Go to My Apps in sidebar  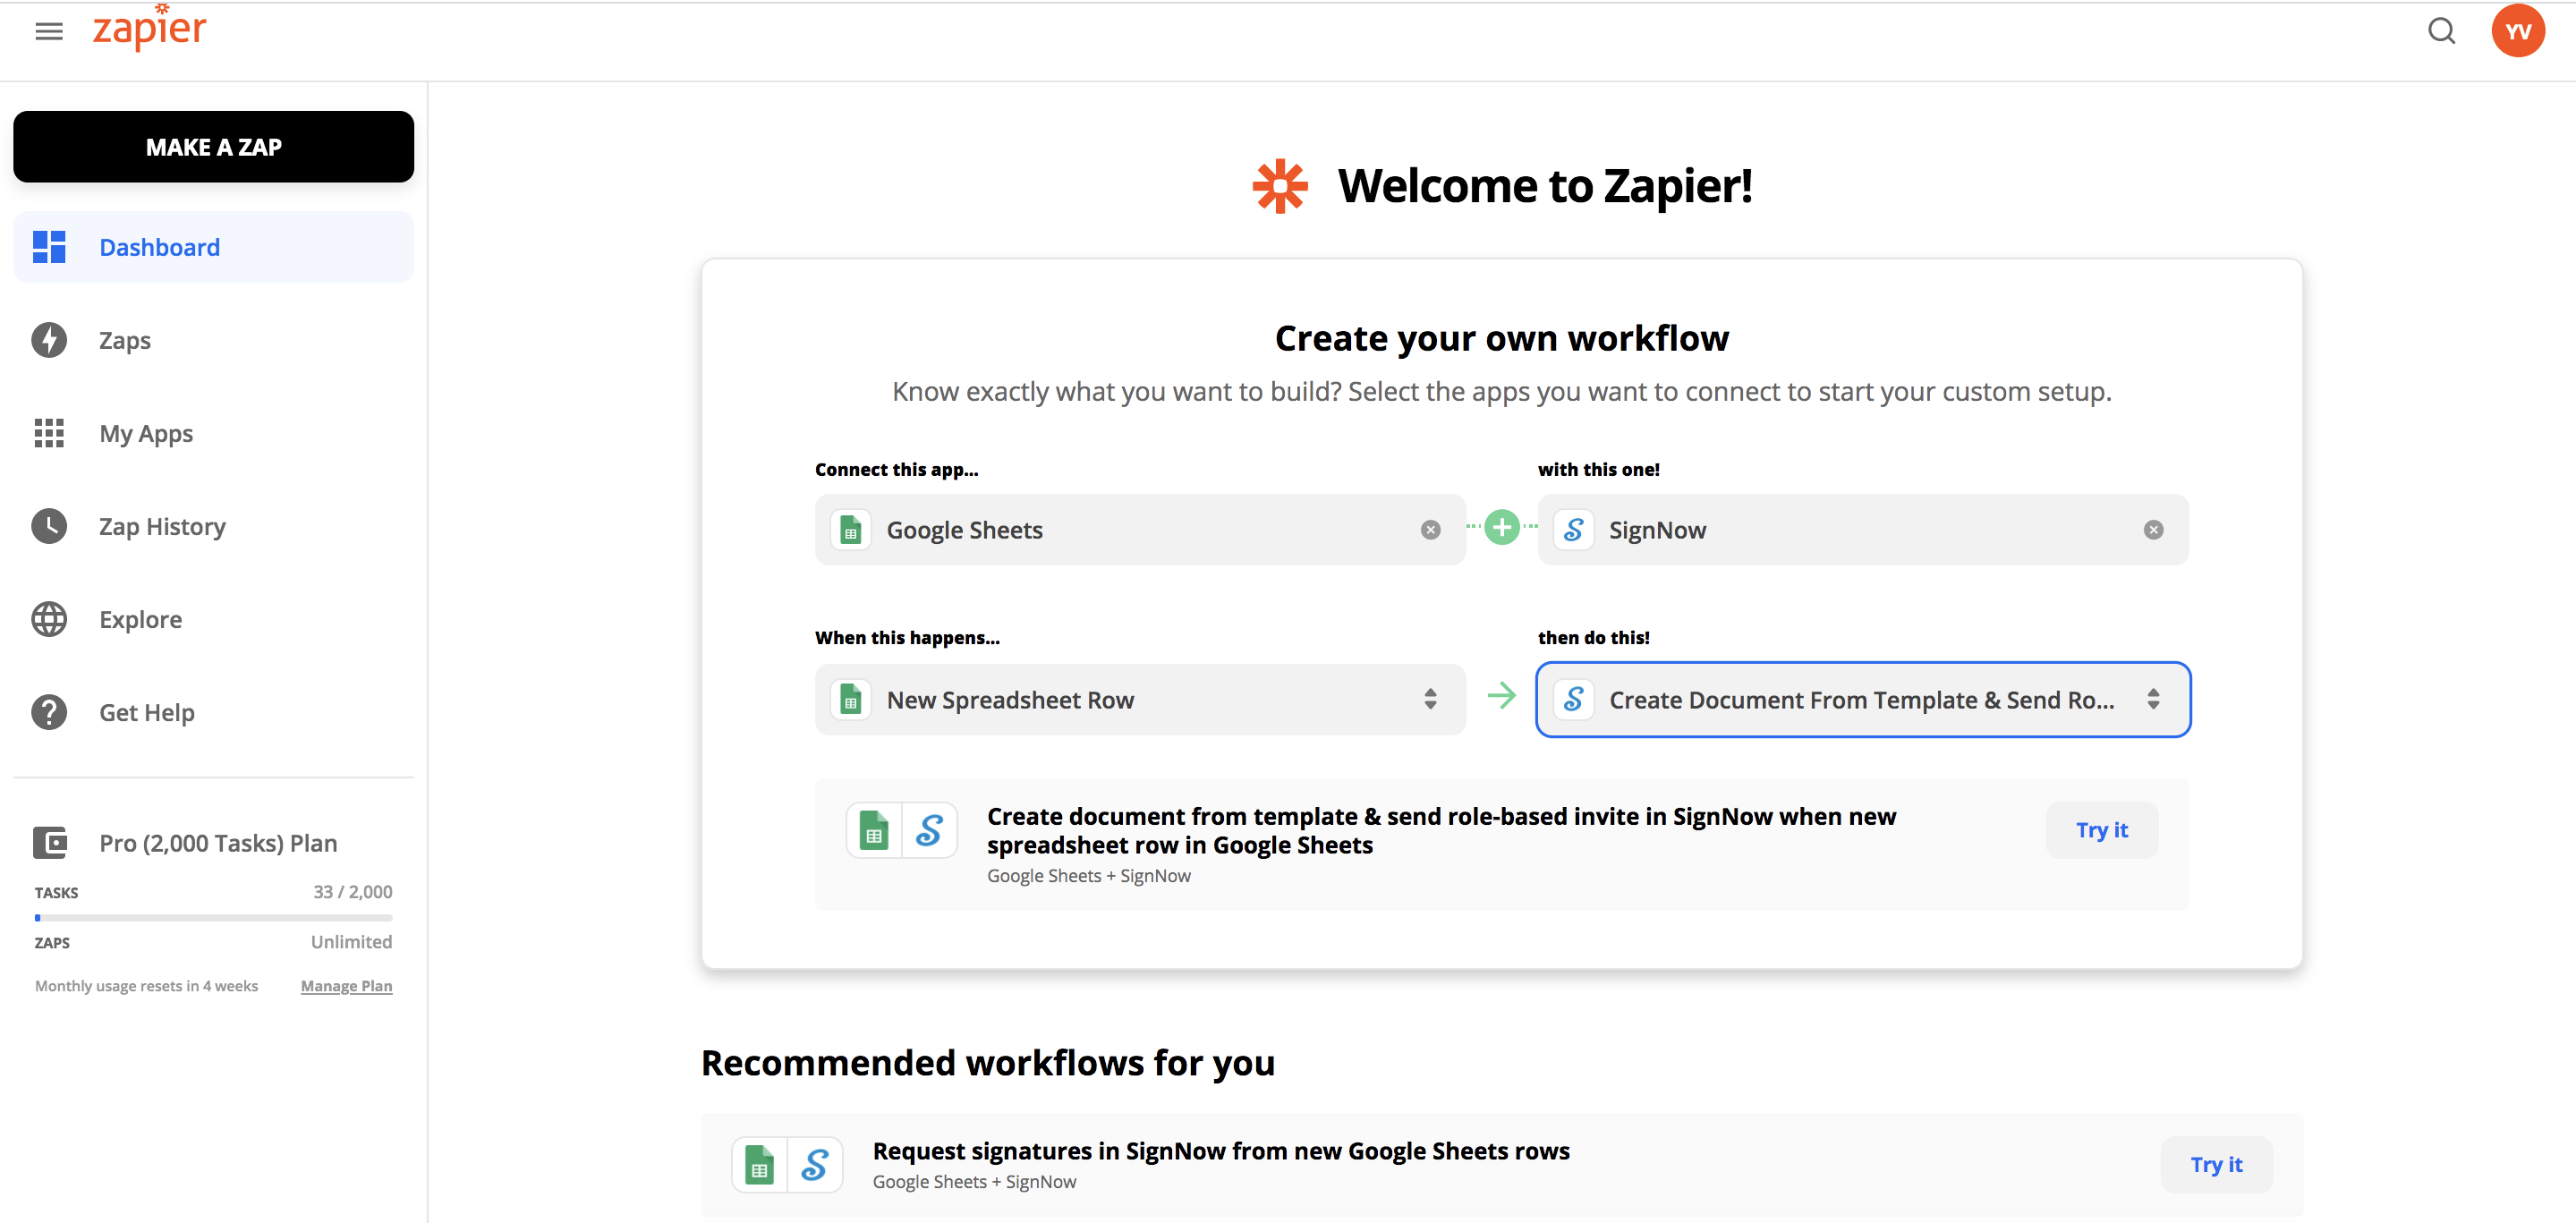[146, 434]
